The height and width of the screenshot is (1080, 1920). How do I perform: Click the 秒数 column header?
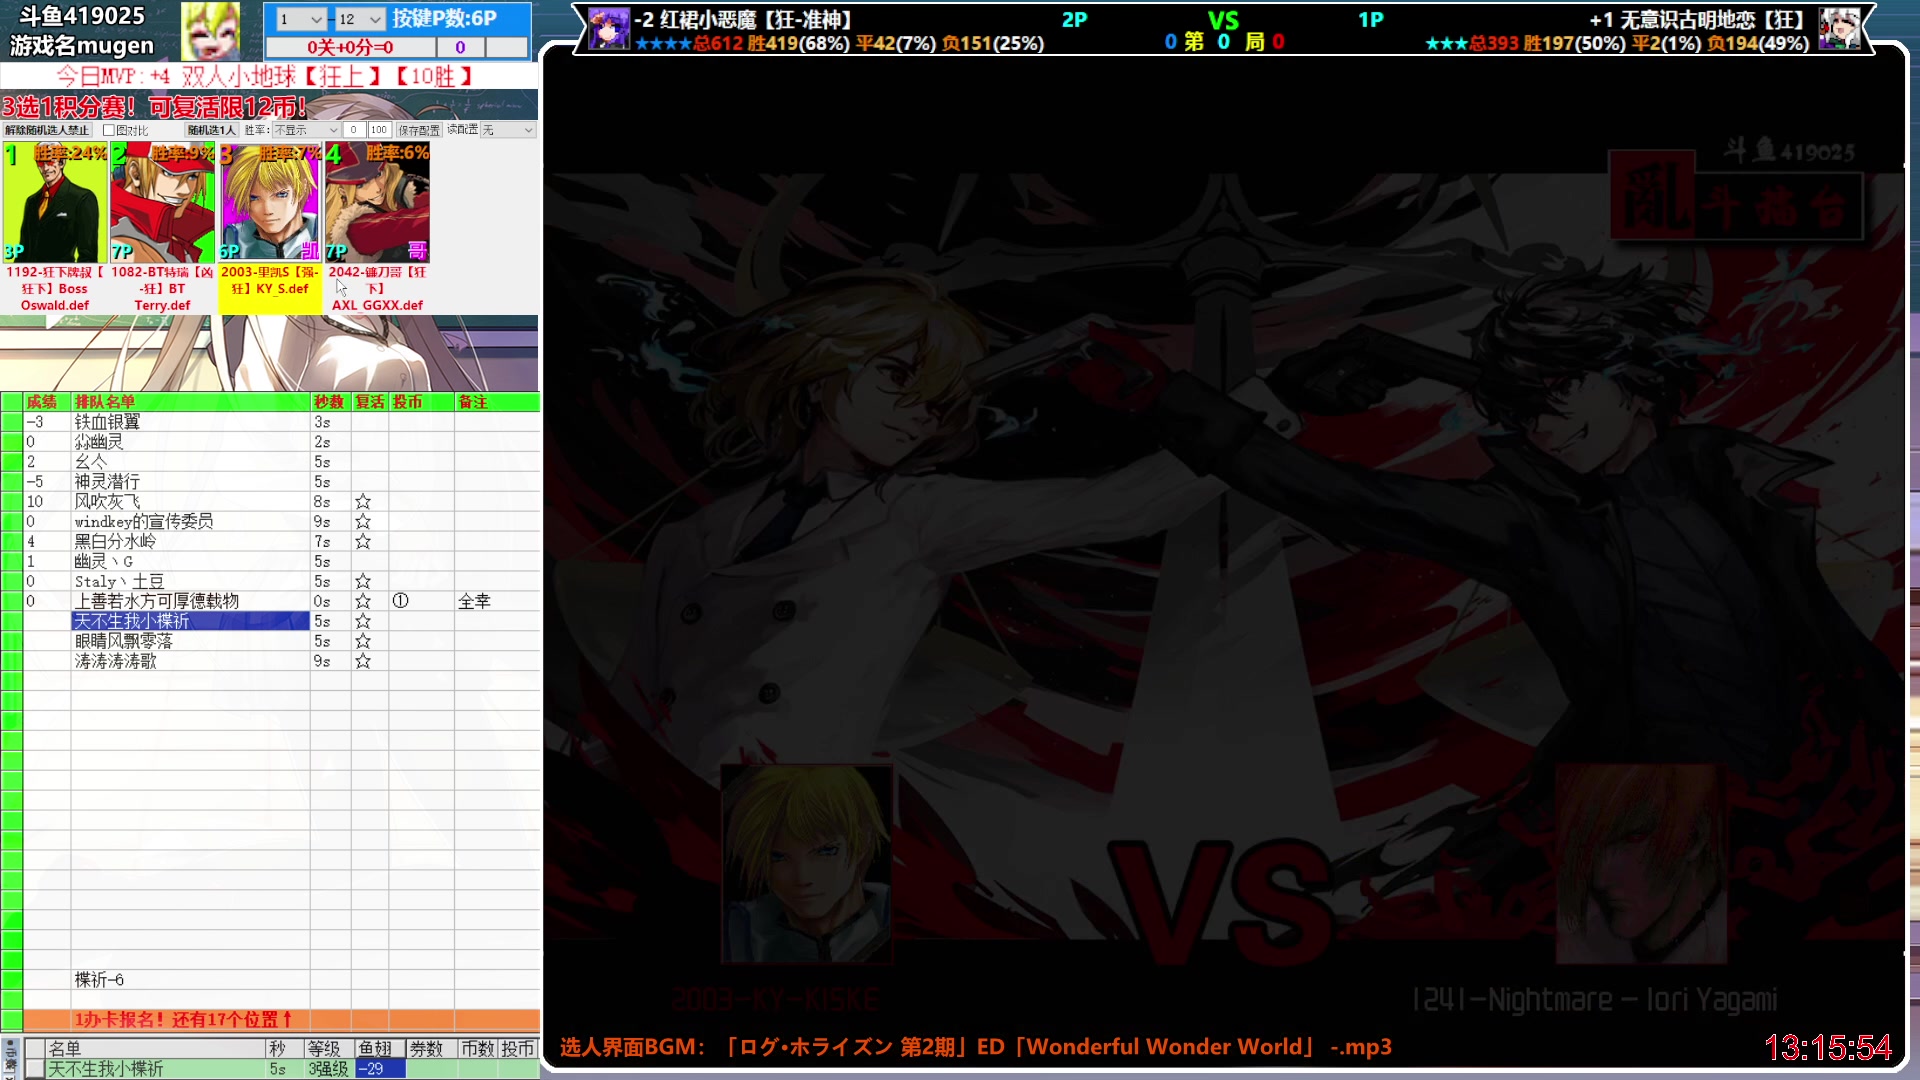point(330,402)
